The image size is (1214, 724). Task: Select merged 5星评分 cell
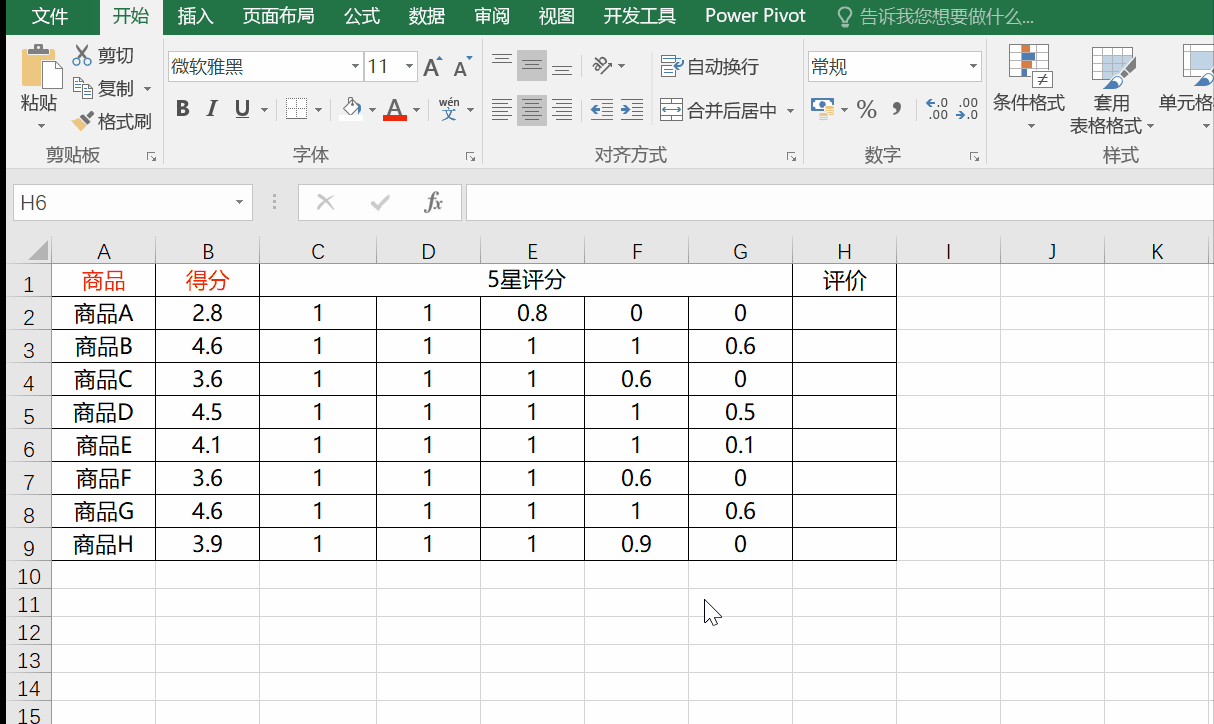tap(526, 280)
